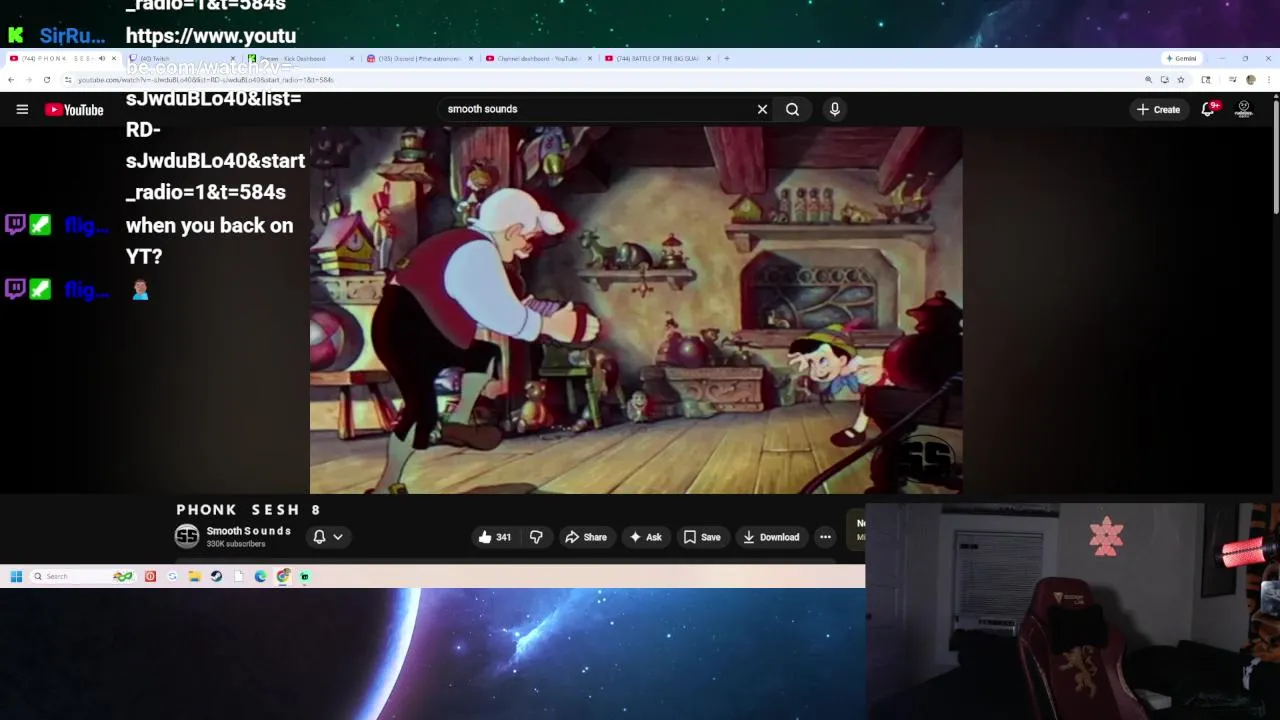This screenshot has height=720, width=1280.
Task: Open more actions three-dot menu
Action: pyautogui.click(x=825, y=537)
